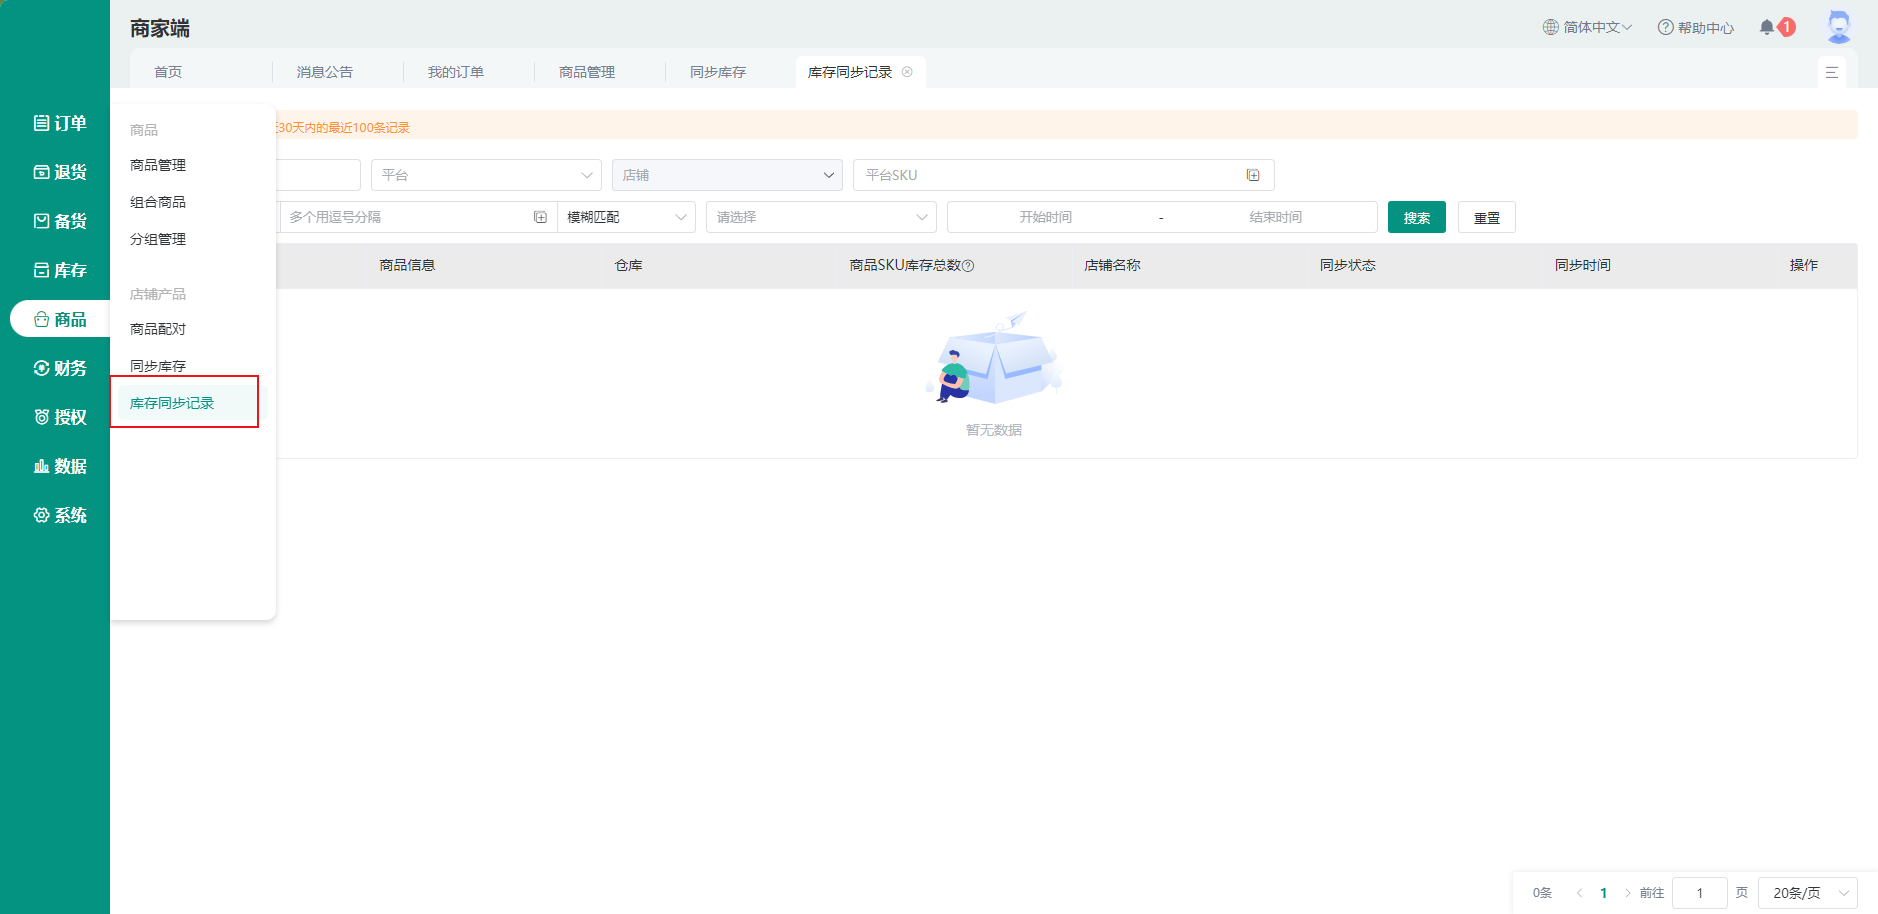Image resolution: width=1878 pixels, height=914 pixels.
Task: Switch to the 商品管理 tab
Action: (x=587, y=72)
